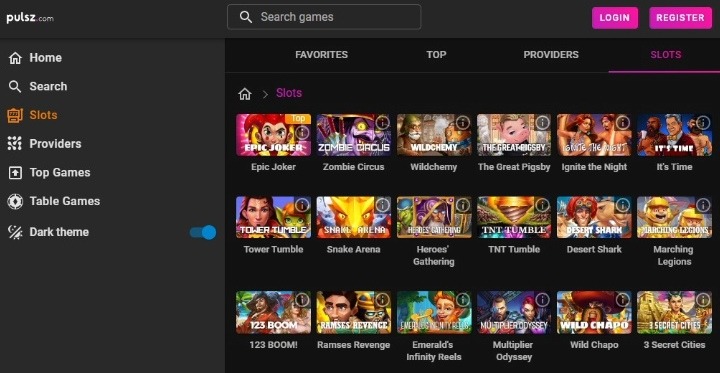720x373 pixels.
Task: Open info icon on Zombie Circus
Action: tap(382, 123)
